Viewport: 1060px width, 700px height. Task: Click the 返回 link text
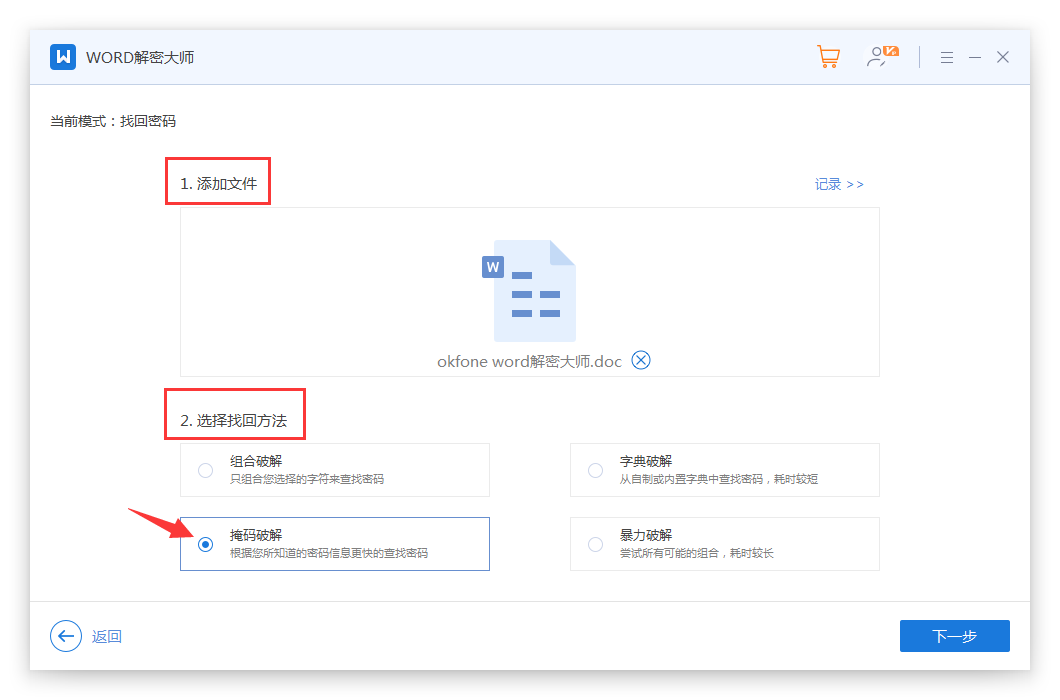click(x=107, y=636)
